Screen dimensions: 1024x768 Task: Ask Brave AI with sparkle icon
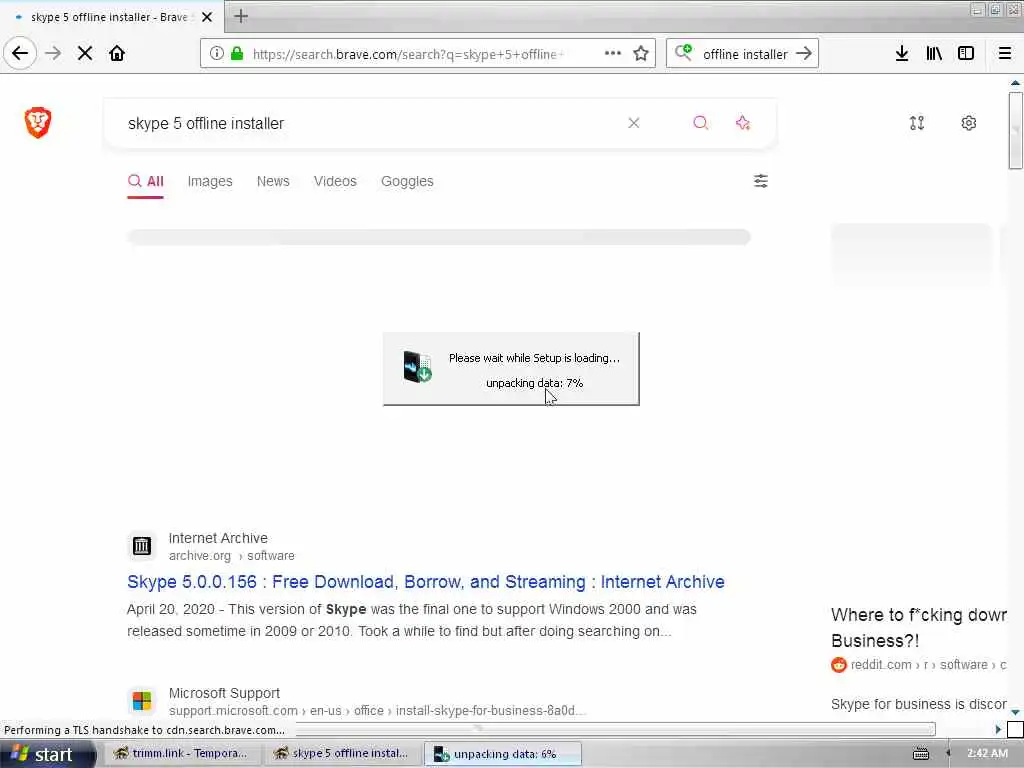click(743, 123)
